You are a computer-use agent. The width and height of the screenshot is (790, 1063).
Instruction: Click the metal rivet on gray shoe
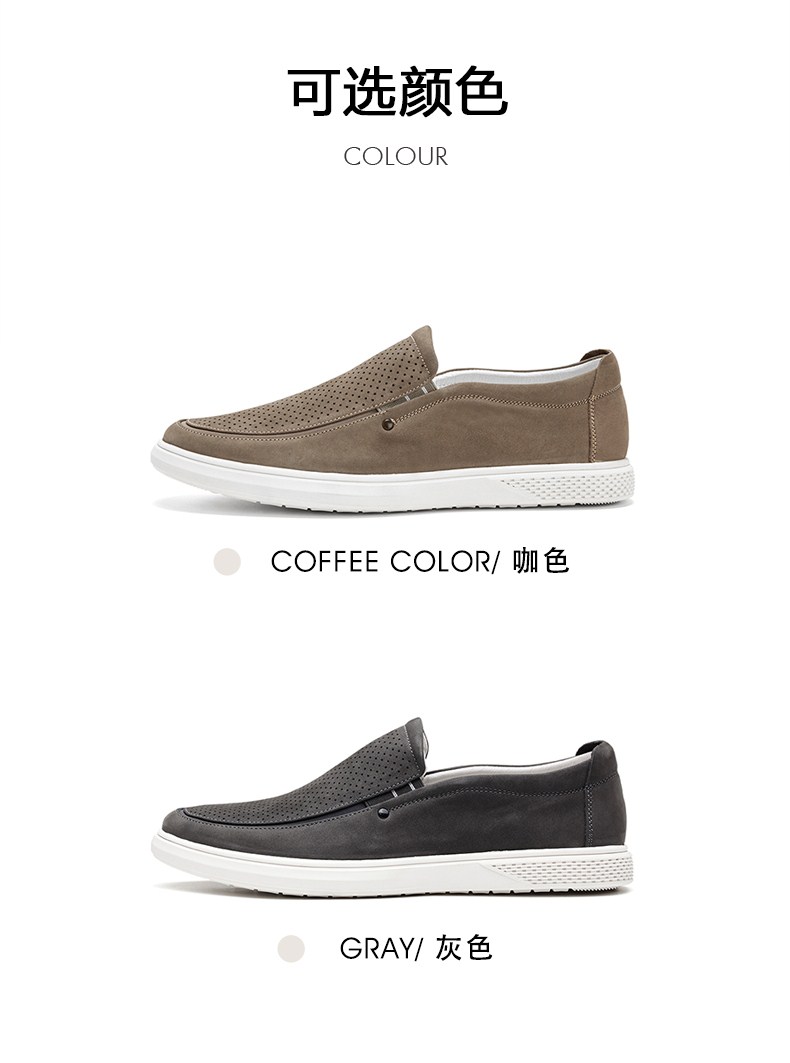pyautogui.click(x=384, y=811)
